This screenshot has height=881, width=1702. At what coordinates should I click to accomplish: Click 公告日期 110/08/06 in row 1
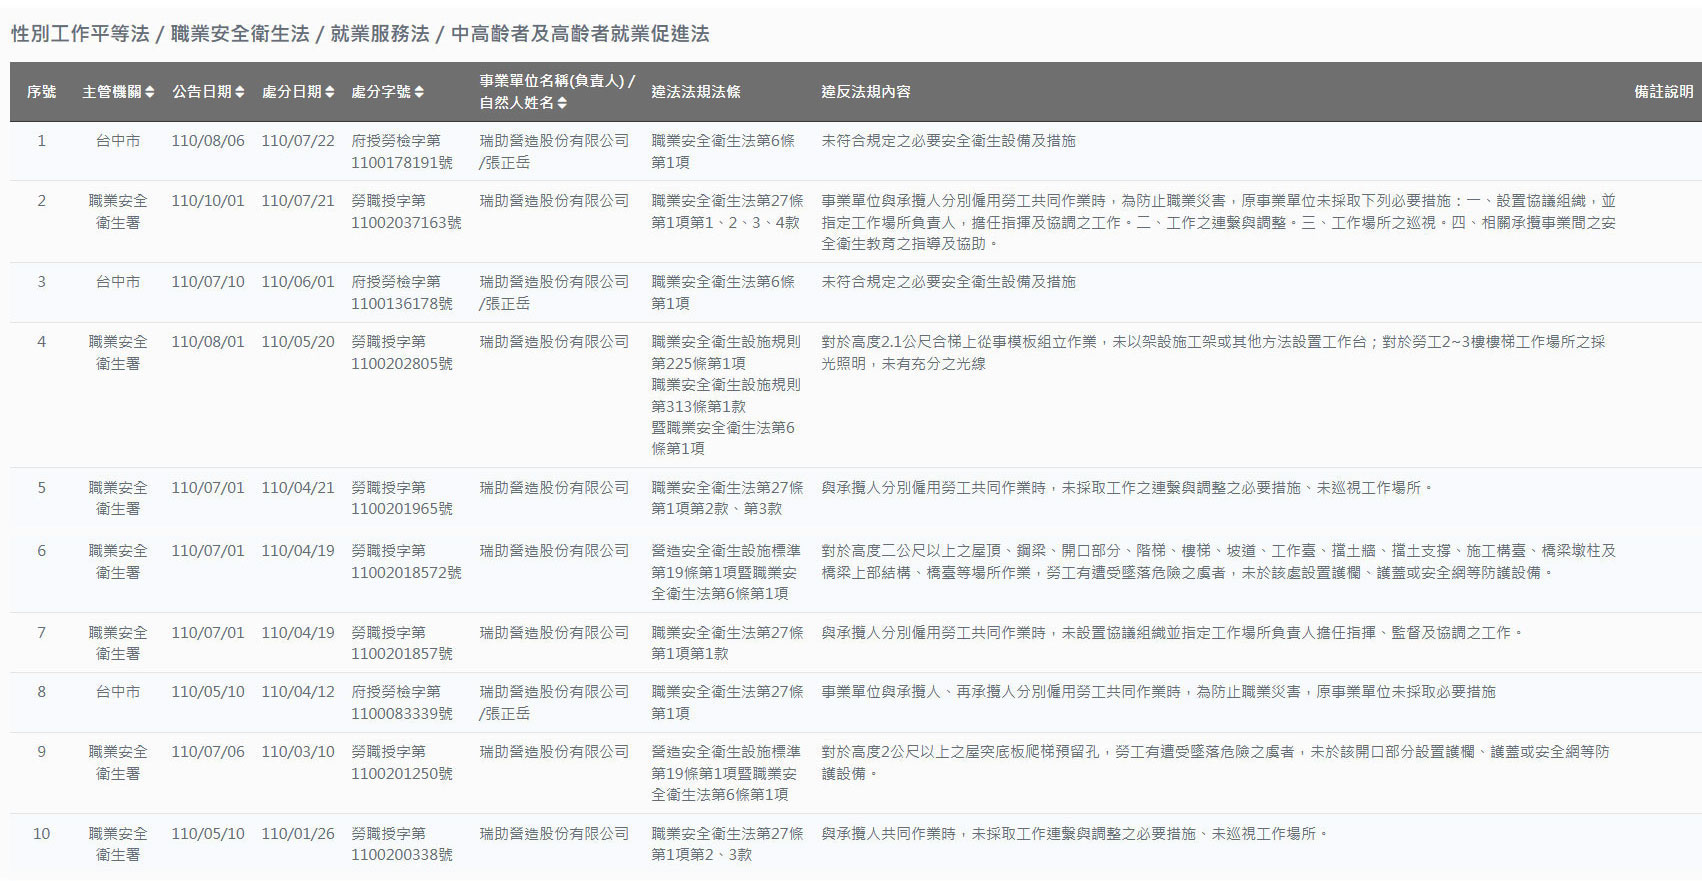208,141
